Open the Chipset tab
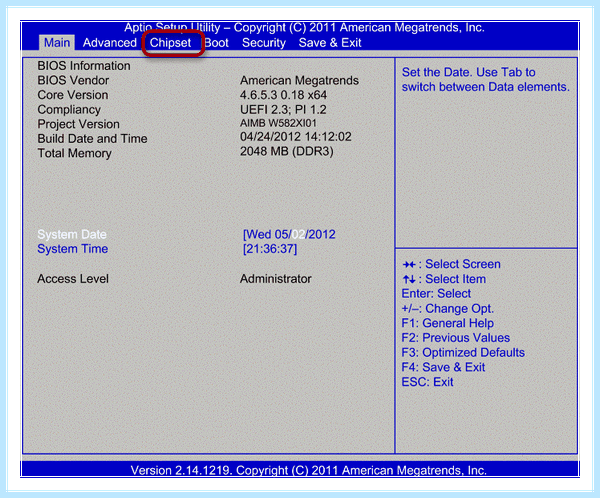Image resolution: width=600 pixels, height=498 pixels. (x=170, y=42)
